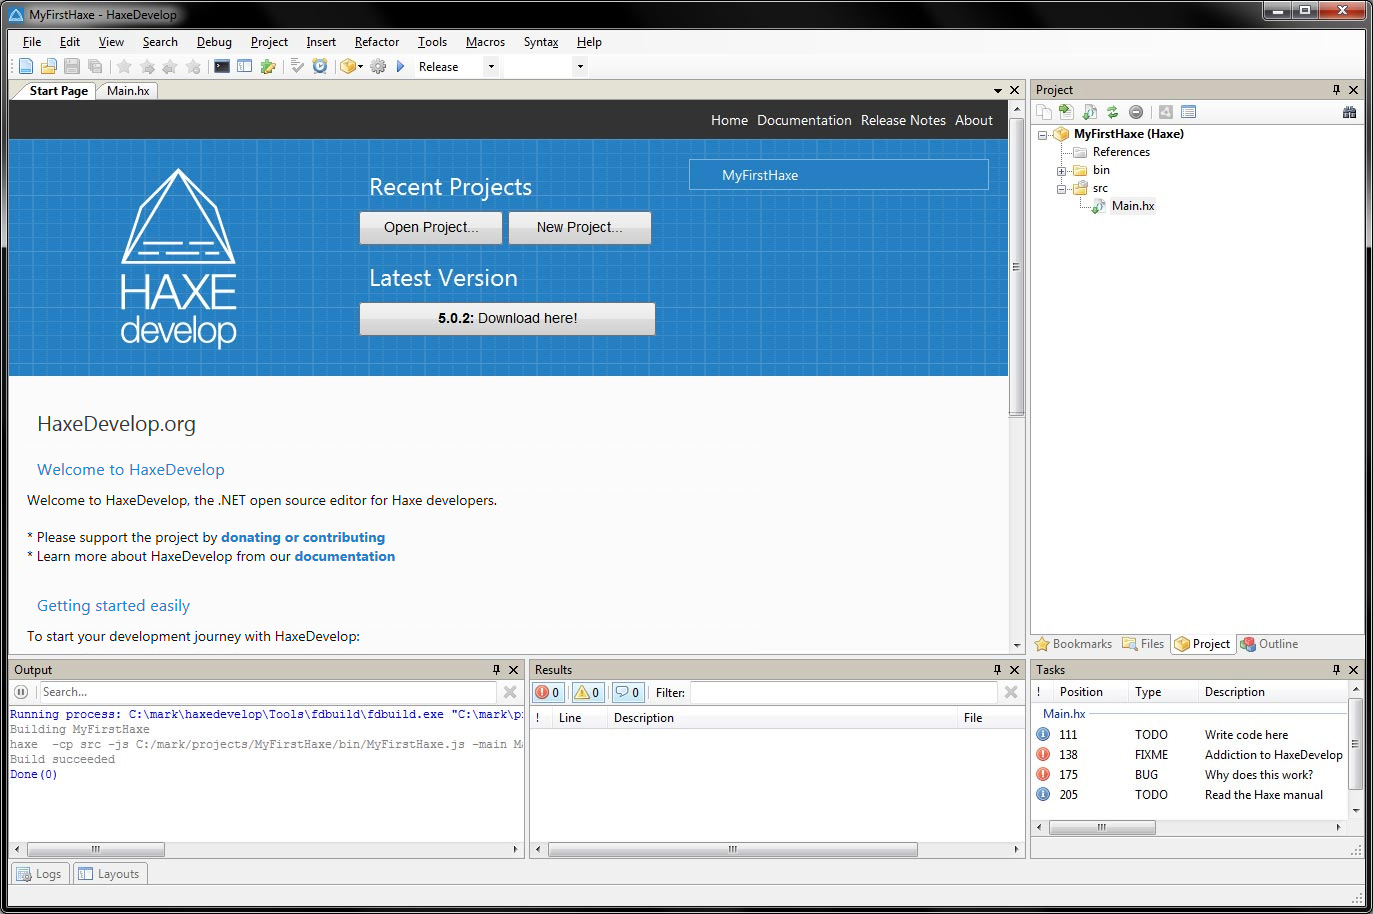The height and width of the screenshot is (914, 1373).
Task: Open the File menu
Action: pyautogui.click(x=32, y=42)
